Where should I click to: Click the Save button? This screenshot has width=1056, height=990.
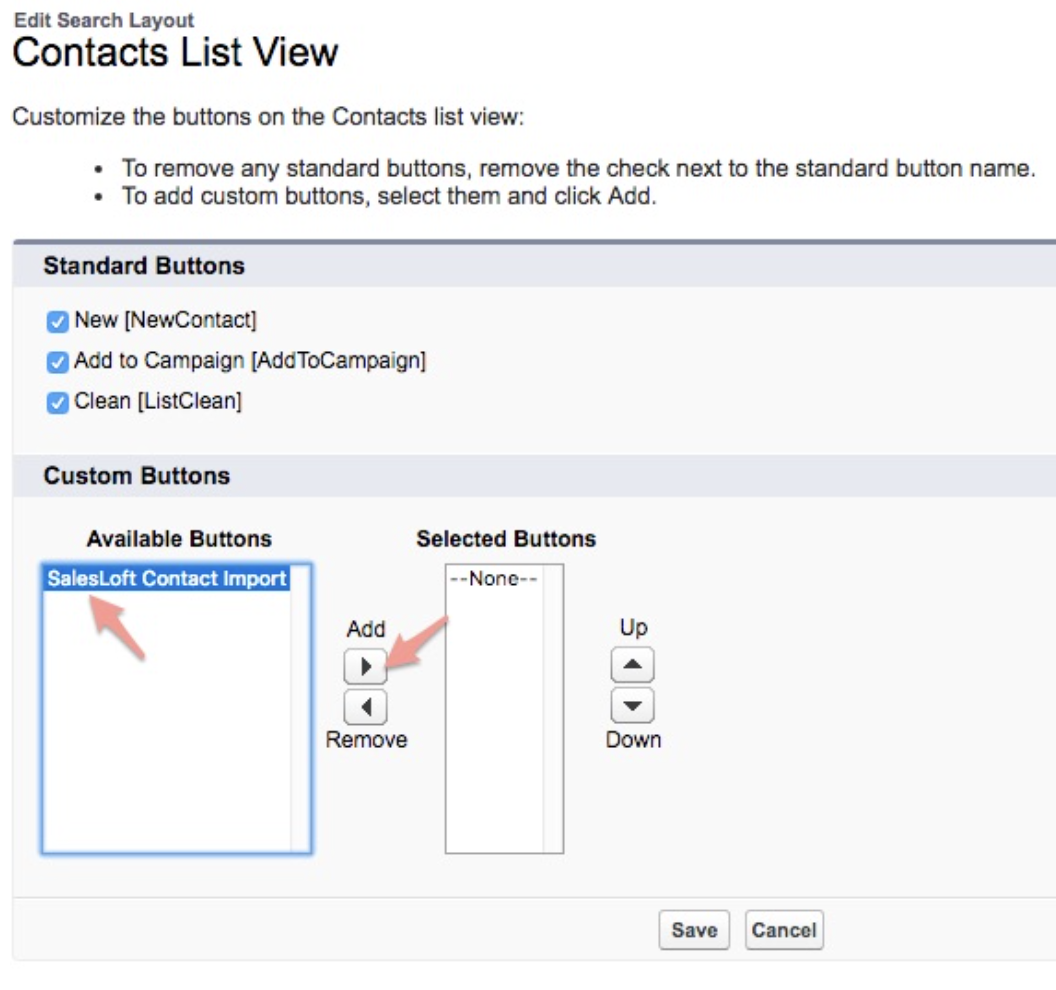[694, 930]
